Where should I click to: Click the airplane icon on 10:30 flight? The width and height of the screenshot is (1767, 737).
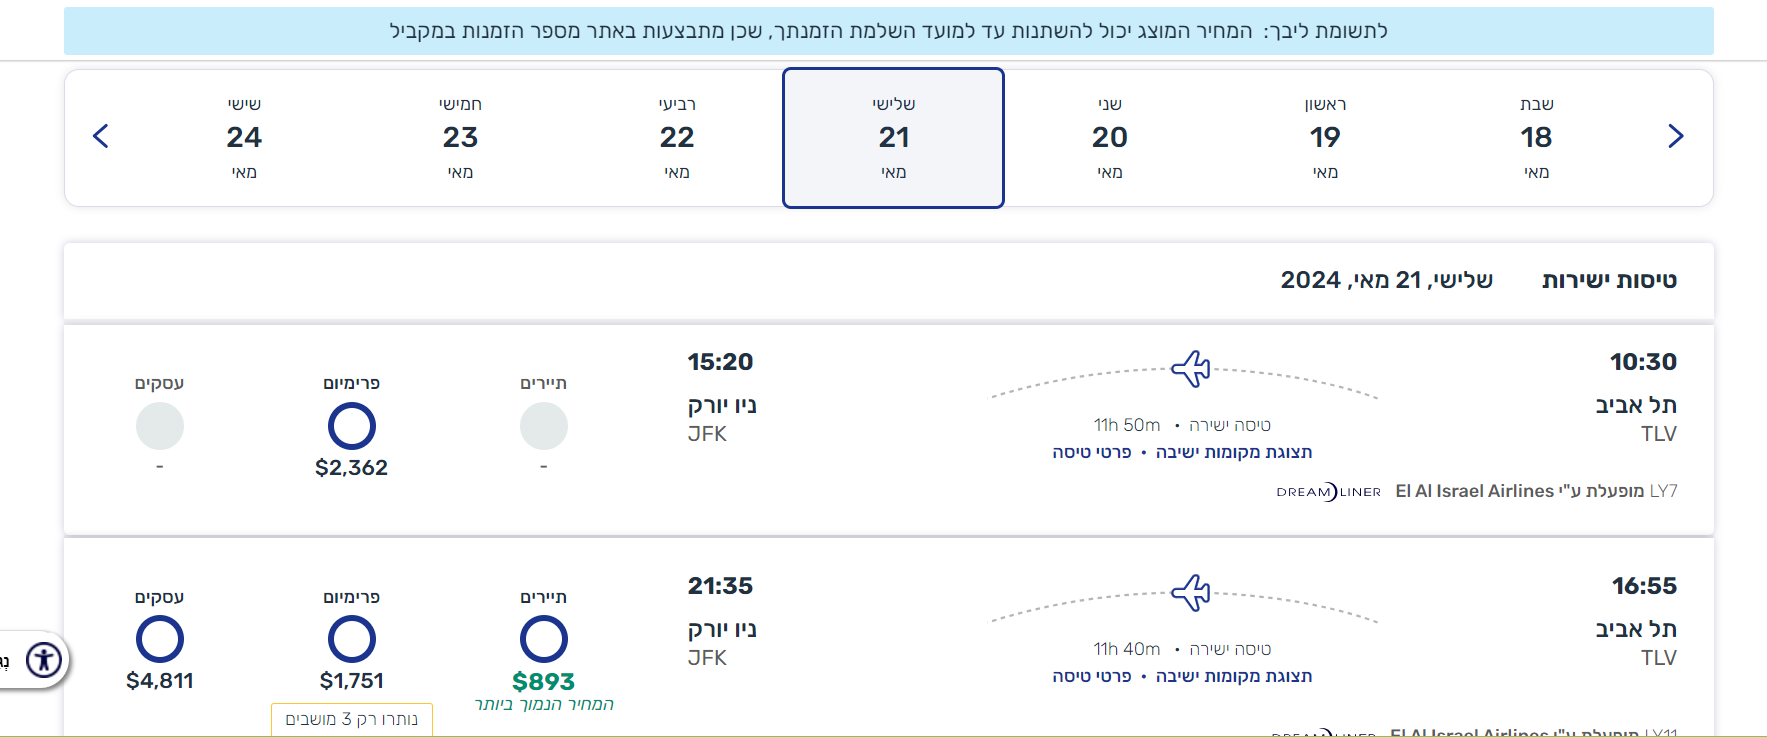tap(1190, 369)
